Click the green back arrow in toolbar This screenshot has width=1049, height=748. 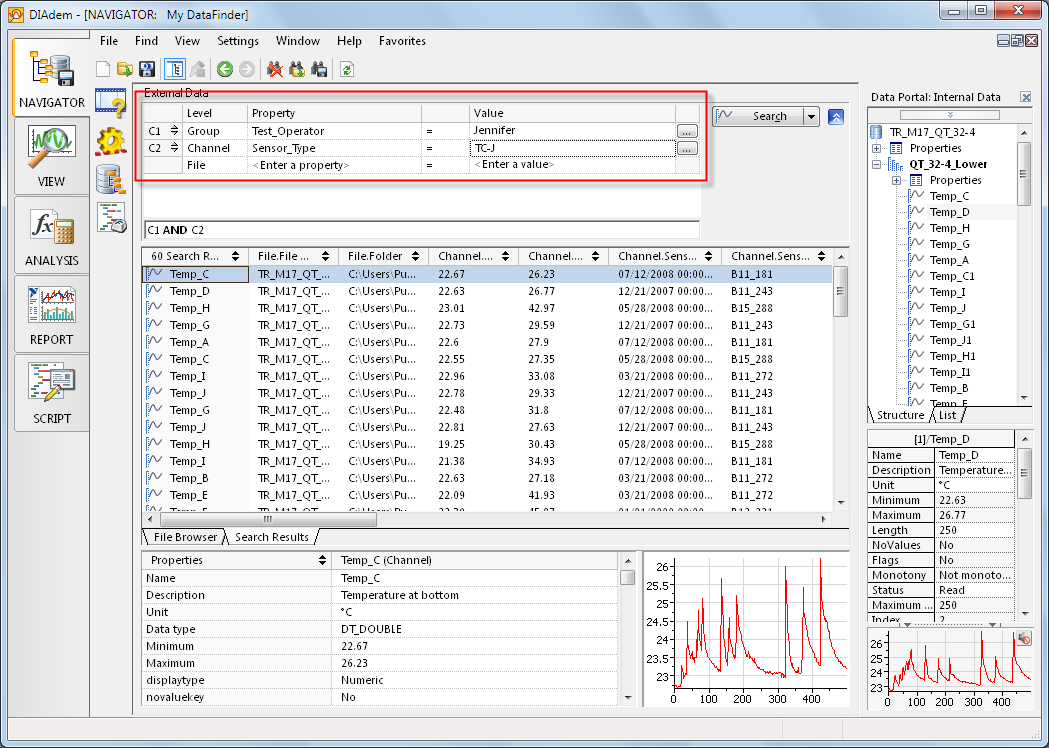pos(224,69)
